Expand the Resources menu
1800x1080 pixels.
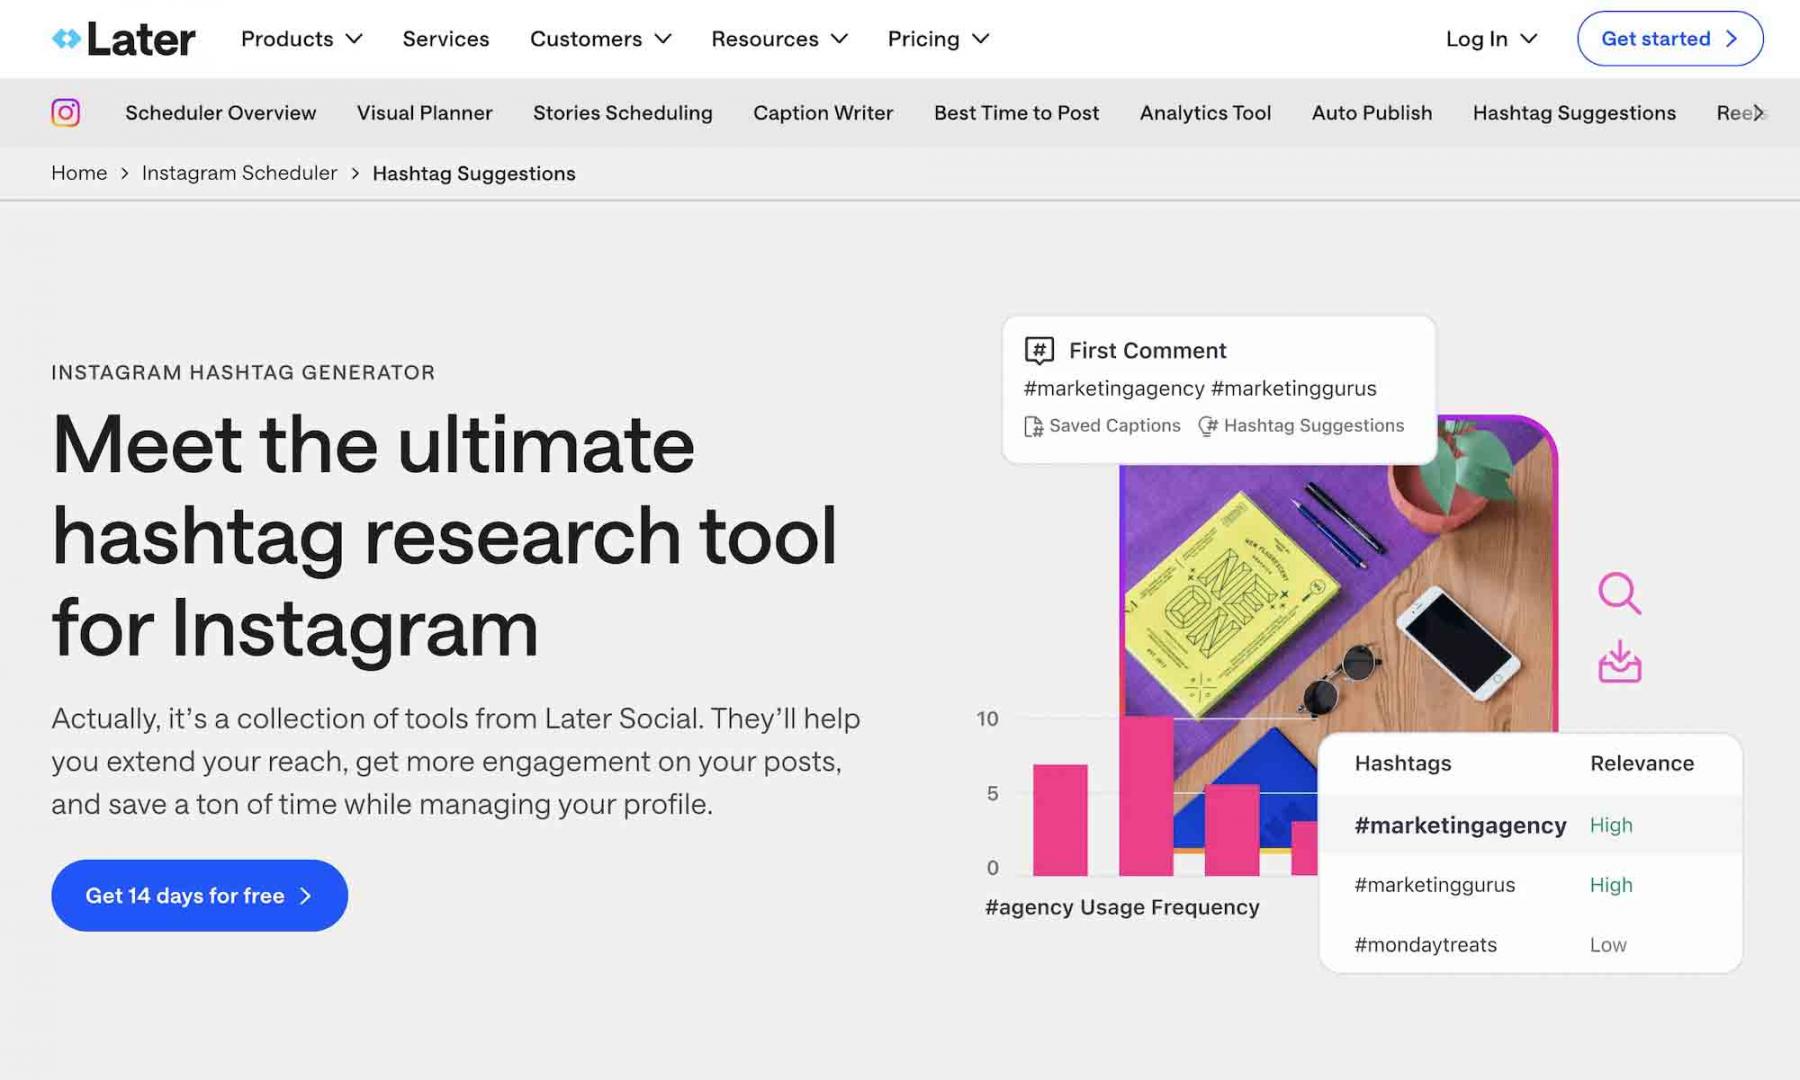coord(779,39)
